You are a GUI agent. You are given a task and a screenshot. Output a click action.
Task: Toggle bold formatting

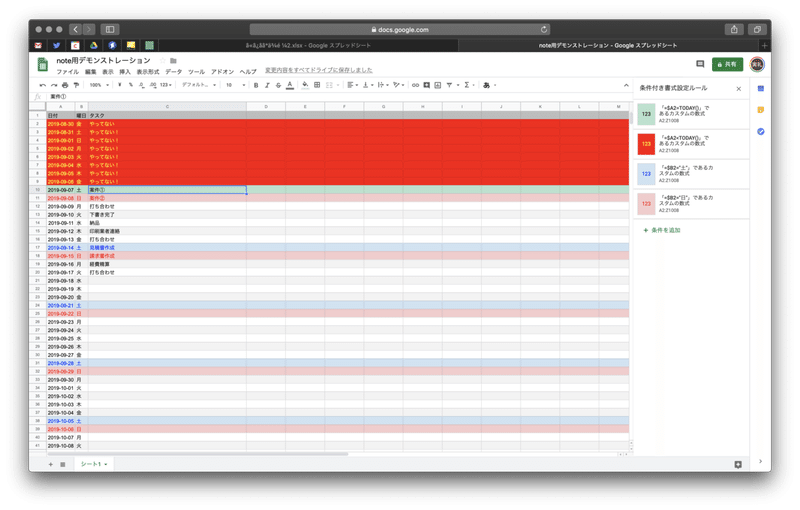coord(256,85)
